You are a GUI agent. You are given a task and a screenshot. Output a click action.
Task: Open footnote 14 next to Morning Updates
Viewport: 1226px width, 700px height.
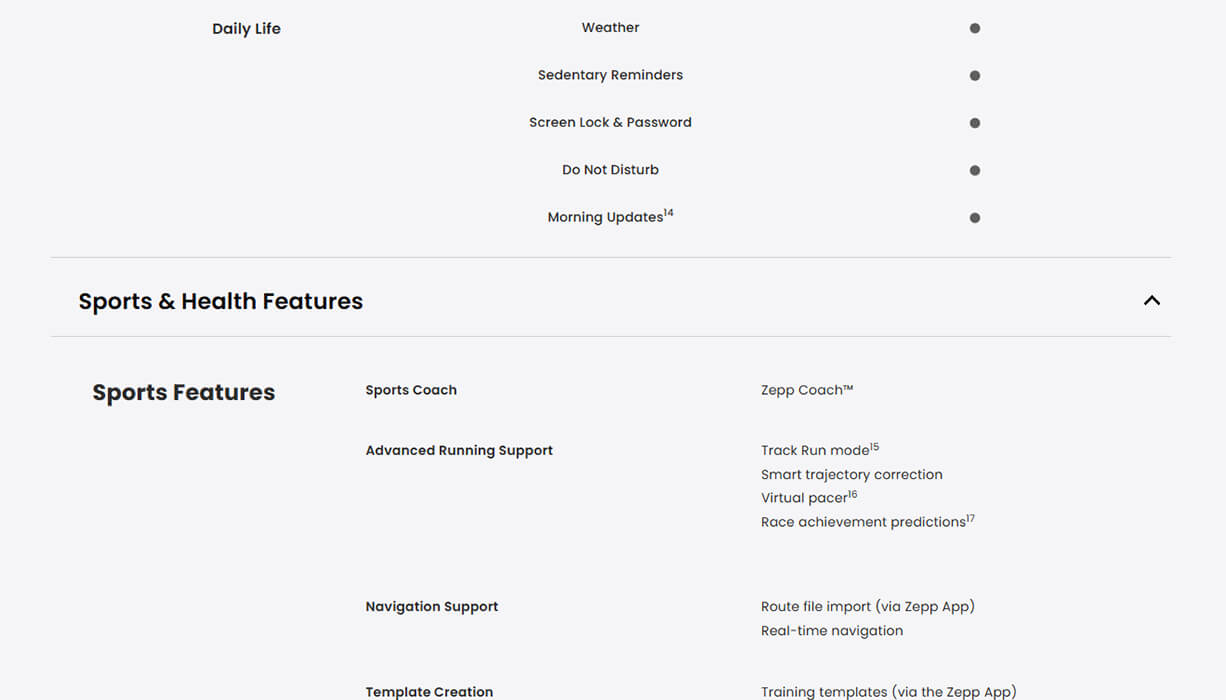[669, 212]
